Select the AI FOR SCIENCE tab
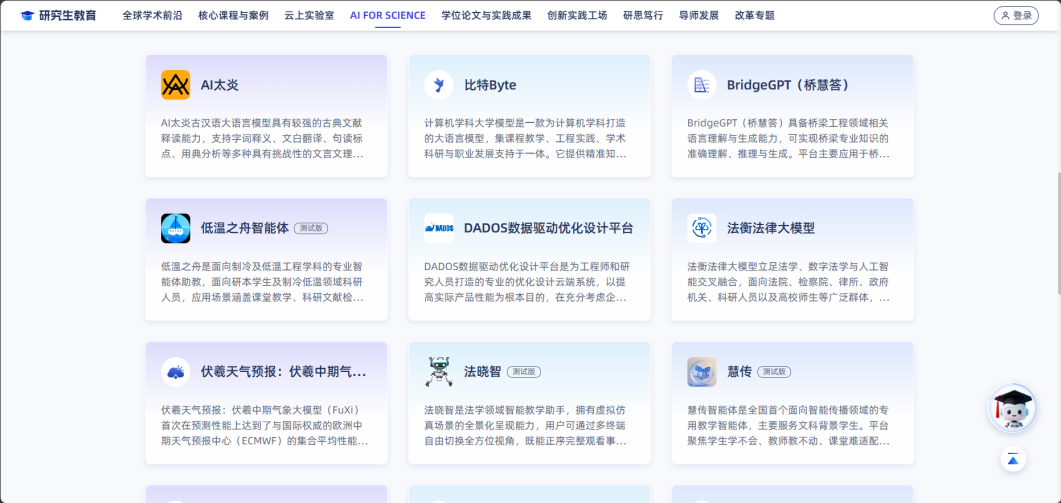Viewport: 1061px width, 503px height. coord(387,16)
